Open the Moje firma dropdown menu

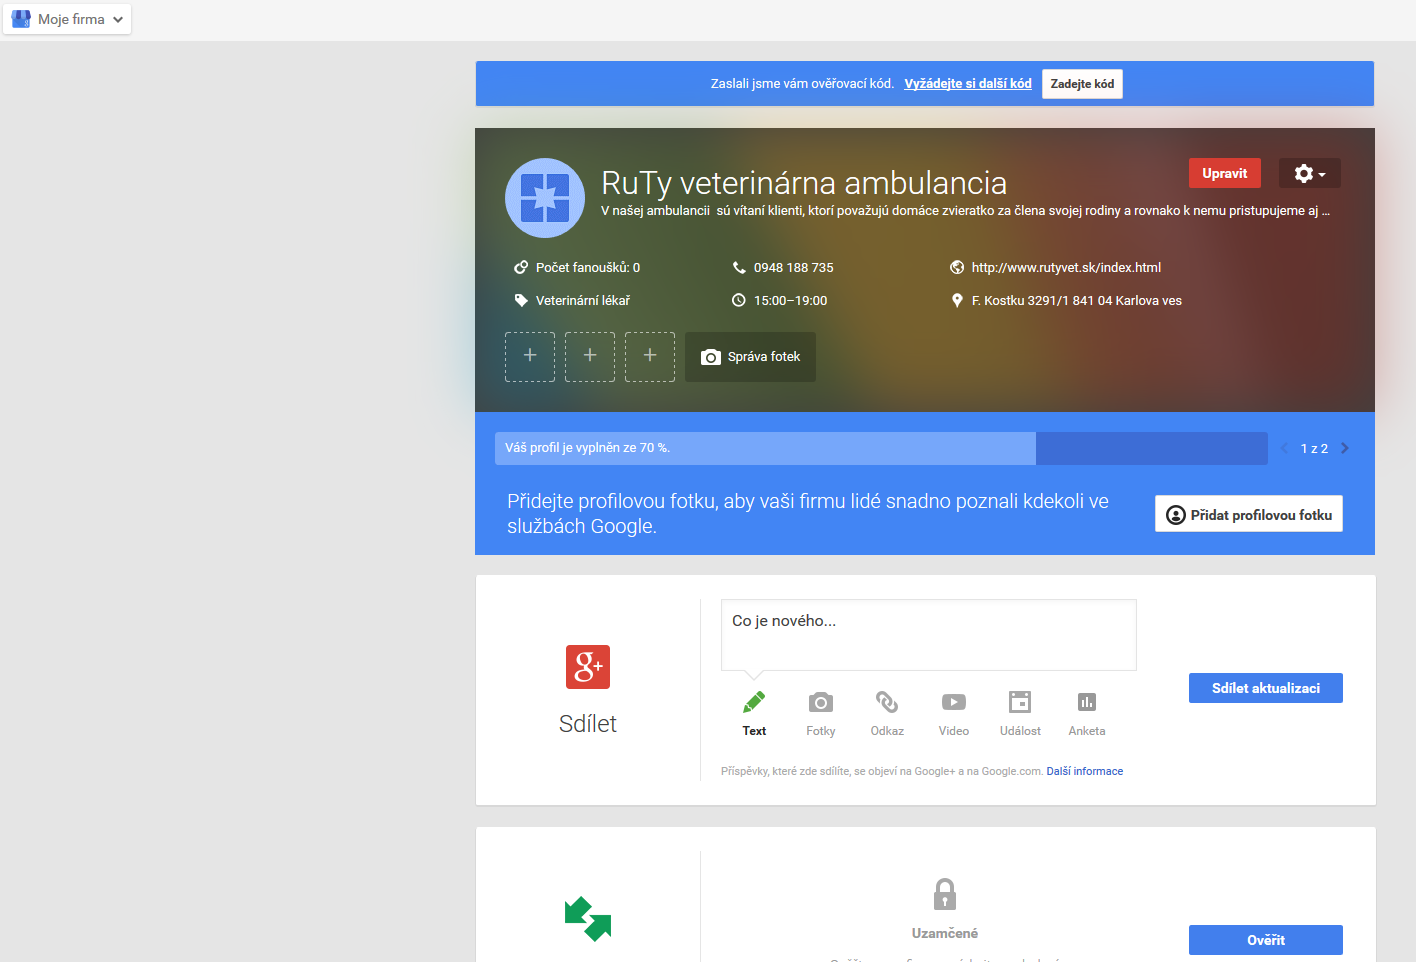[67, 19]
